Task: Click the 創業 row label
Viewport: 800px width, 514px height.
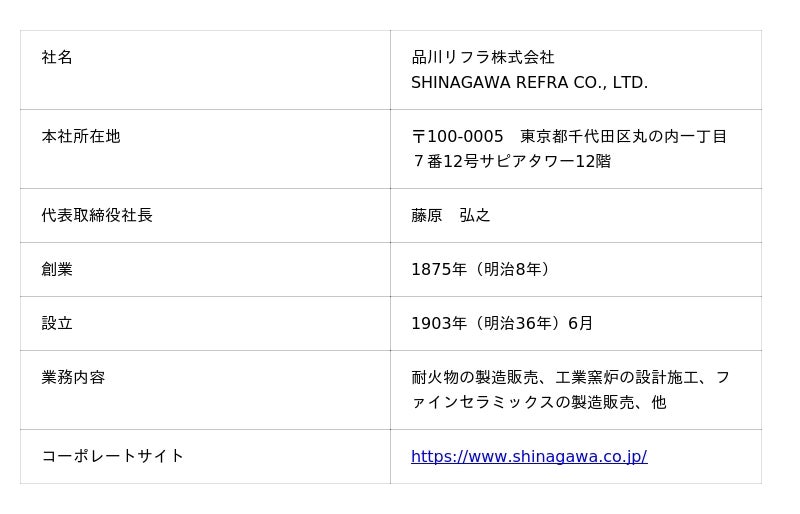Action: point(57,270)
